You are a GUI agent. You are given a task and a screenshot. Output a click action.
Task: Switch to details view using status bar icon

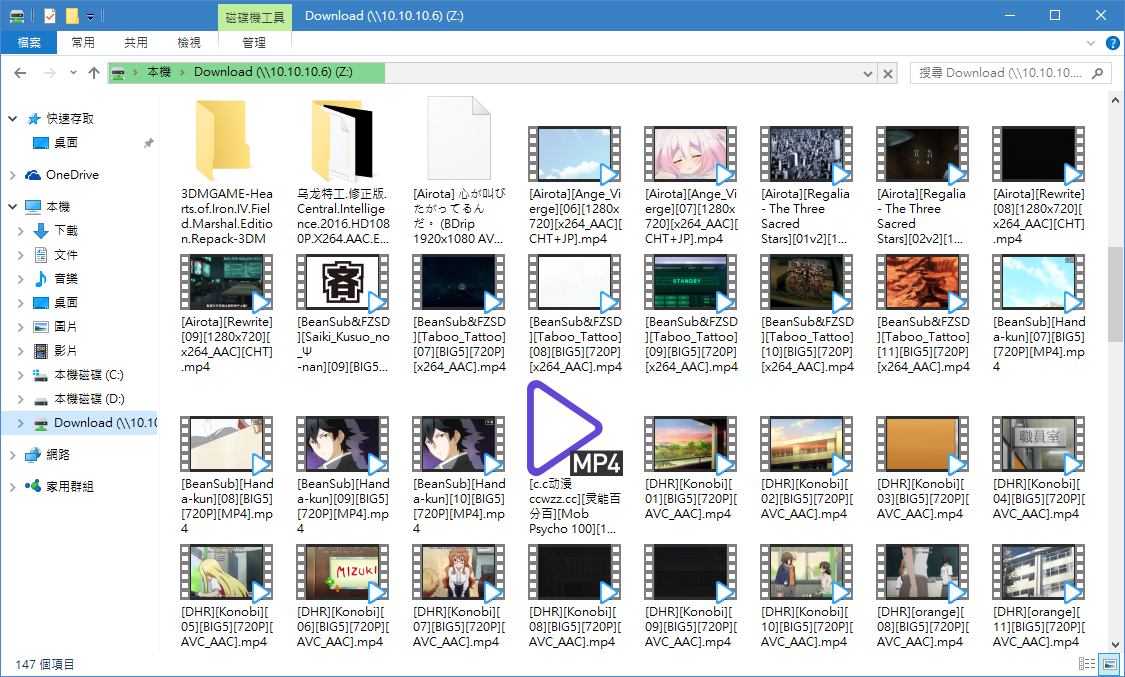[1087, 664]
